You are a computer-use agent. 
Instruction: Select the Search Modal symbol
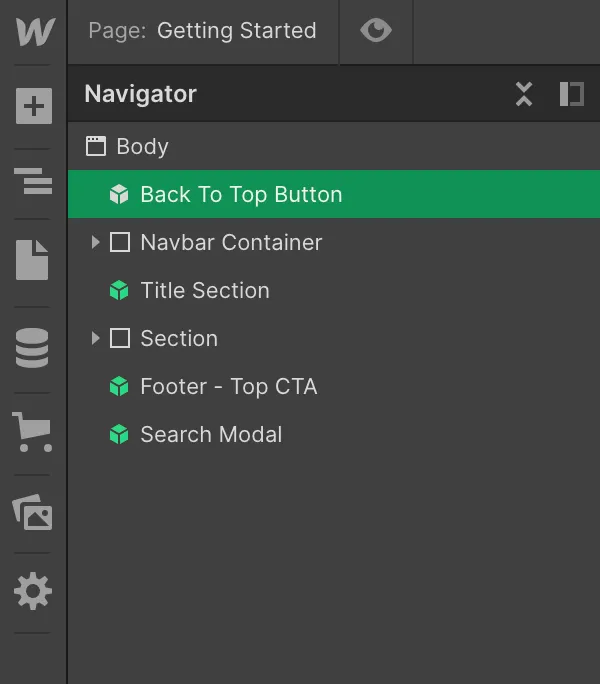coord(211,434)
